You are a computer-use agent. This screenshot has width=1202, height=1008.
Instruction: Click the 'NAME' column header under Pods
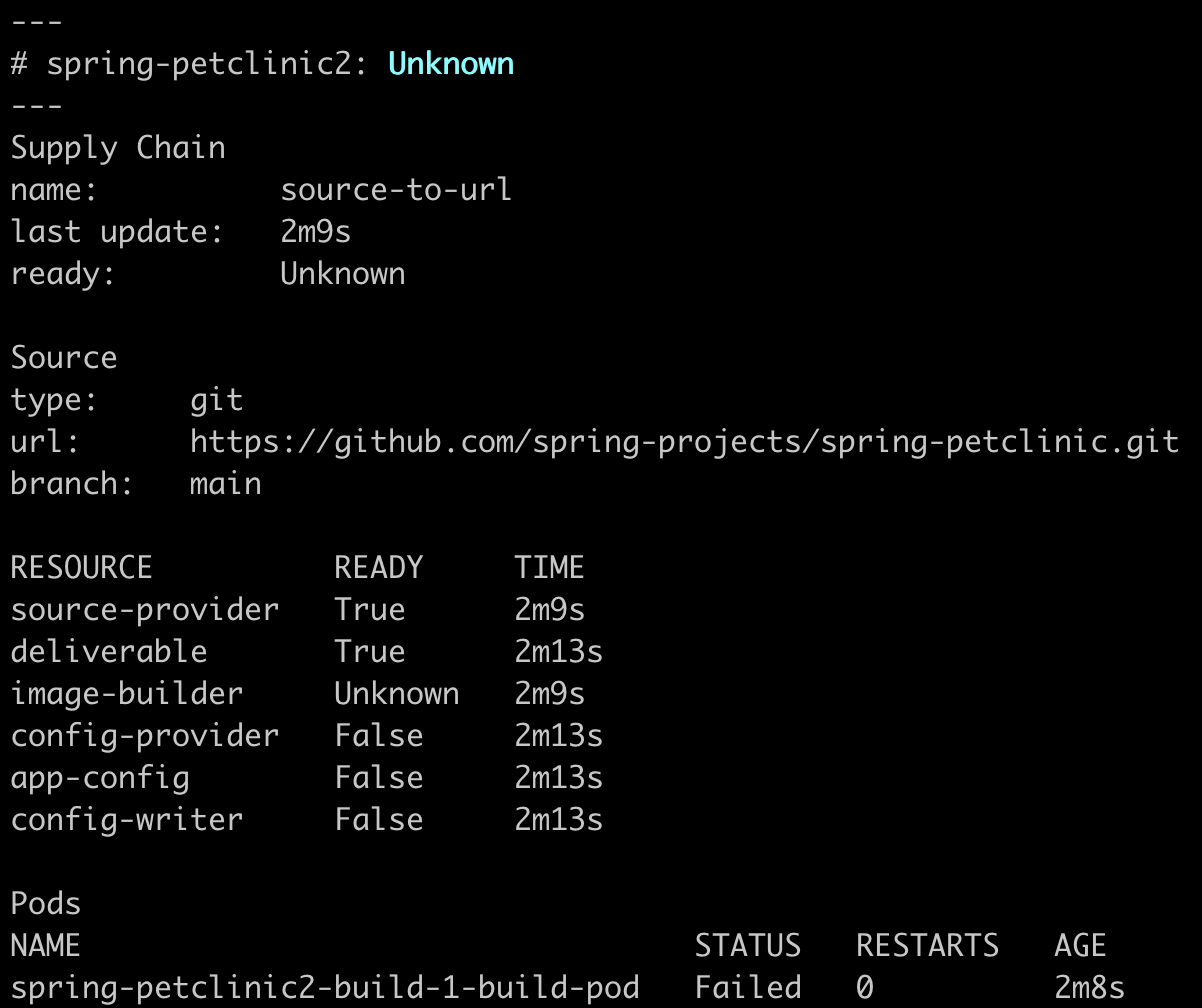click(46, 946)
